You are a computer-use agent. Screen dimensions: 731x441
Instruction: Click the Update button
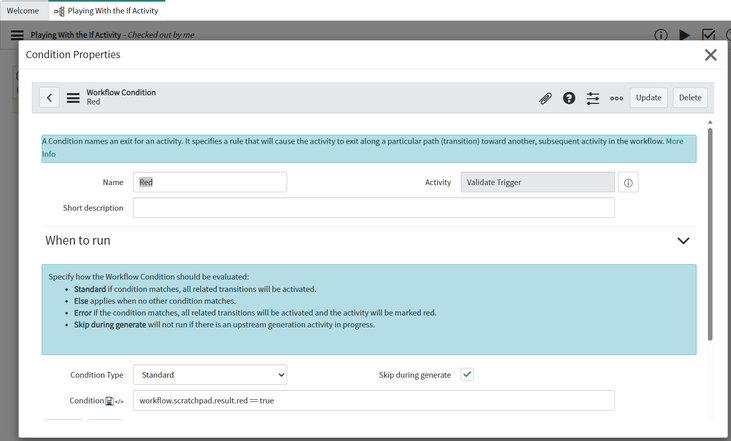648,97
